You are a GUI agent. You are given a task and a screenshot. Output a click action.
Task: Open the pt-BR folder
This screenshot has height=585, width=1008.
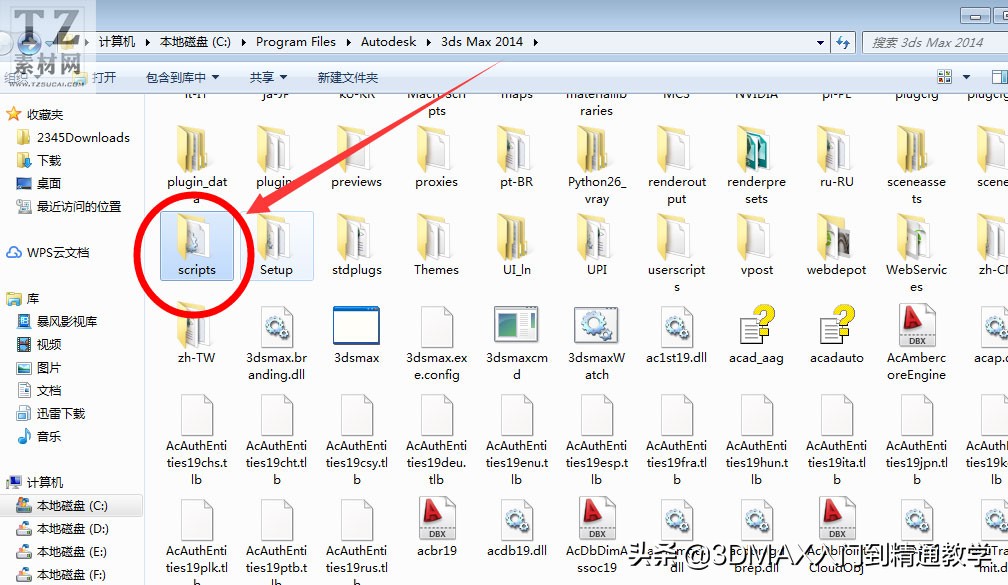point(516,158)
